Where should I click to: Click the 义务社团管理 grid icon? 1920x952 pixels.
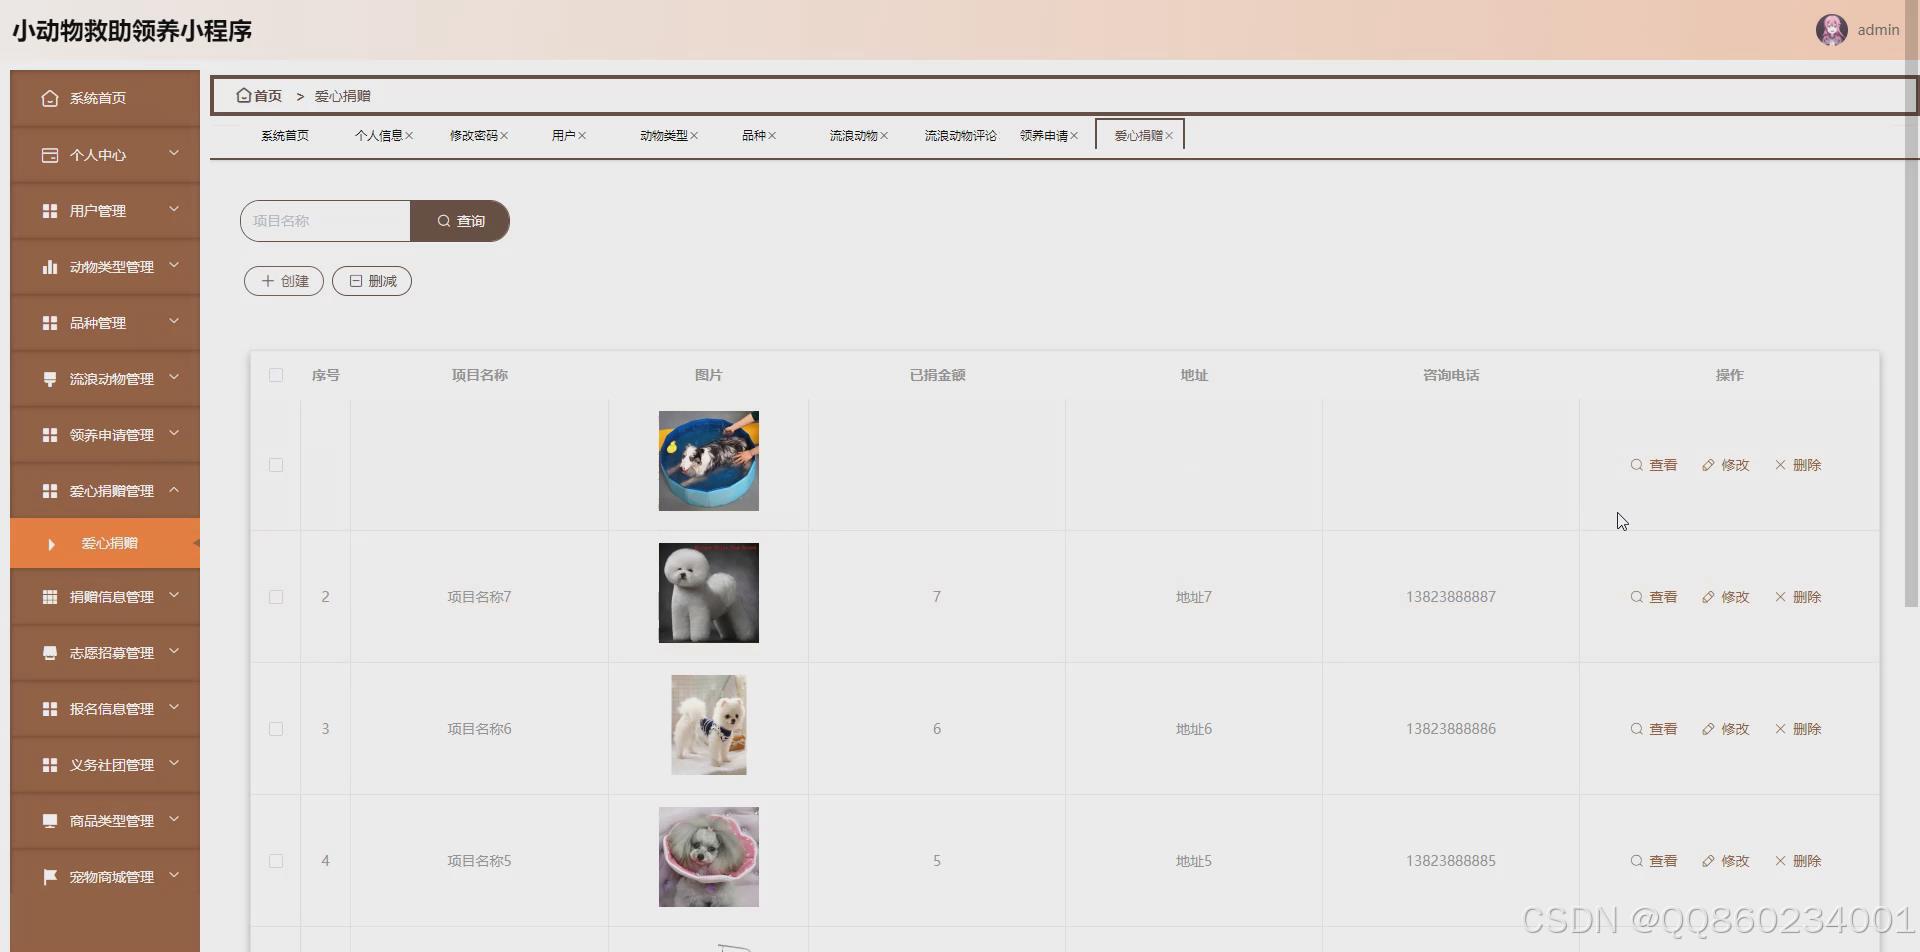click(x=50, y=765)
